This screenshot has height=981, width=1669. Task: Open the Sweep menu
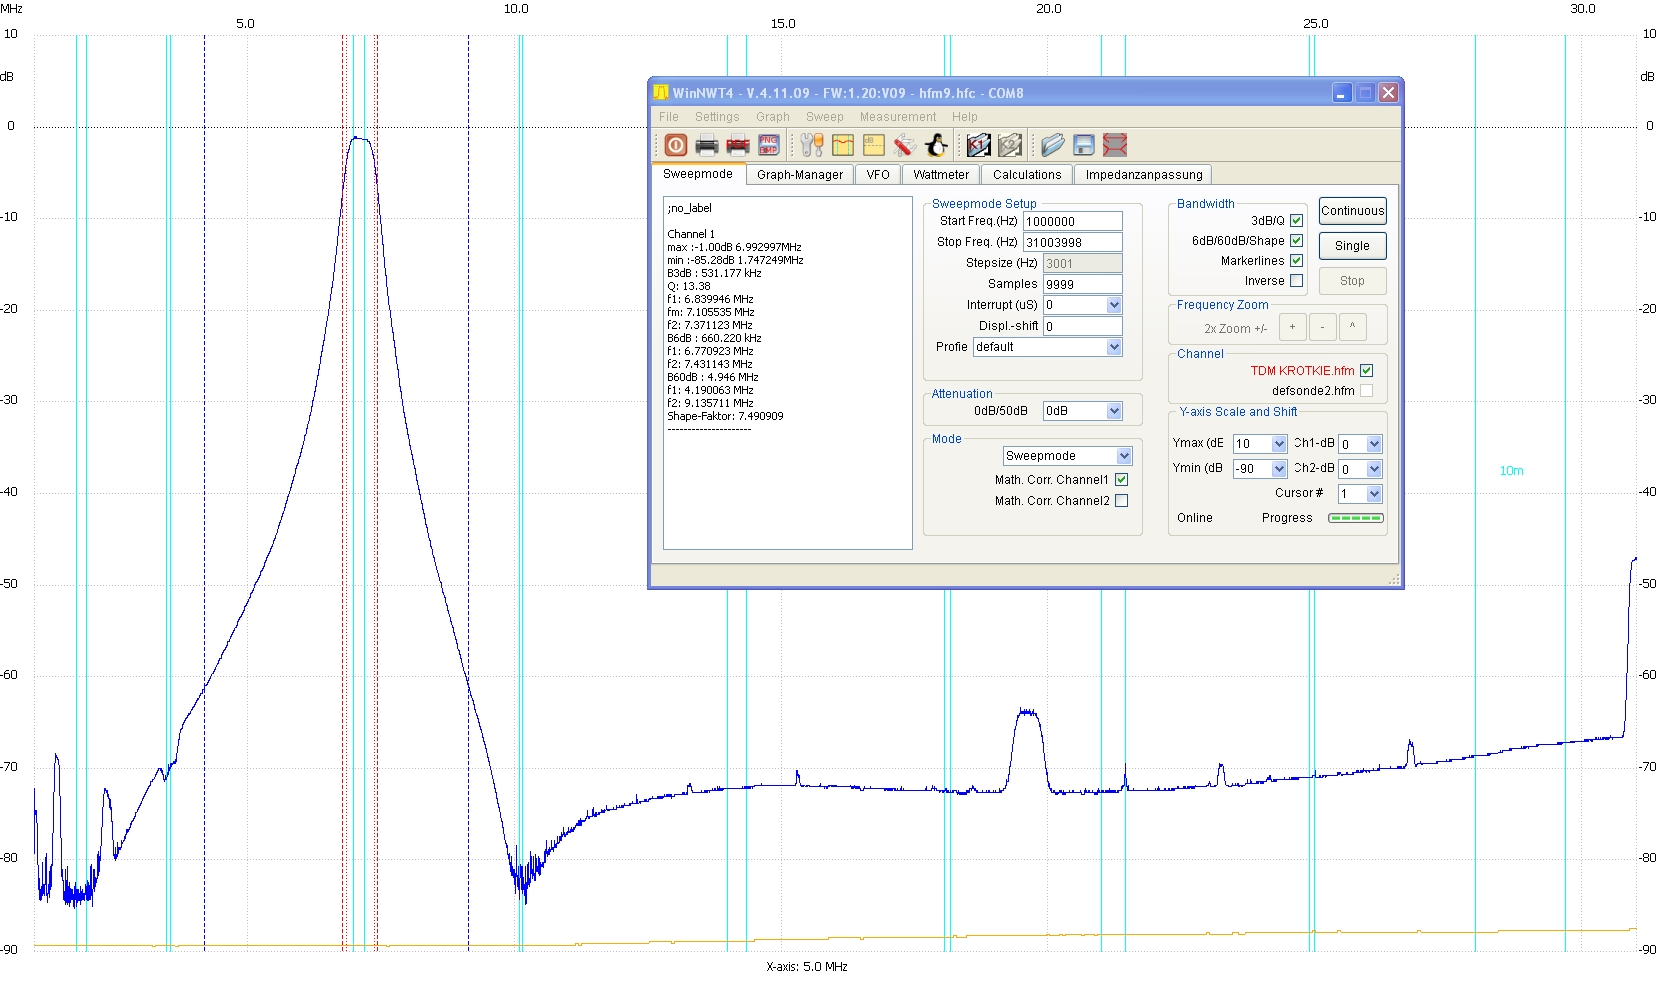824,117
